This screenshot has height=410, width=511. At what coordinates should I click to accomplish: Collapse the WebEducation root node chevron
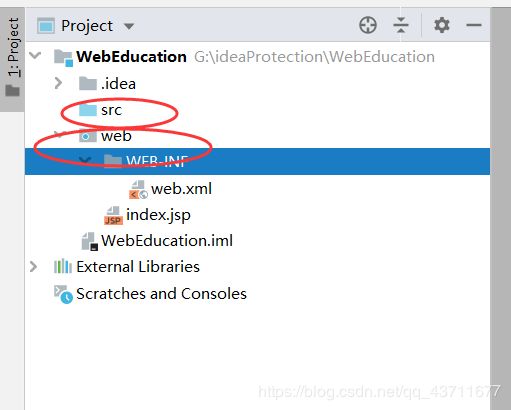pyautogui.click(x=35, y=55)
